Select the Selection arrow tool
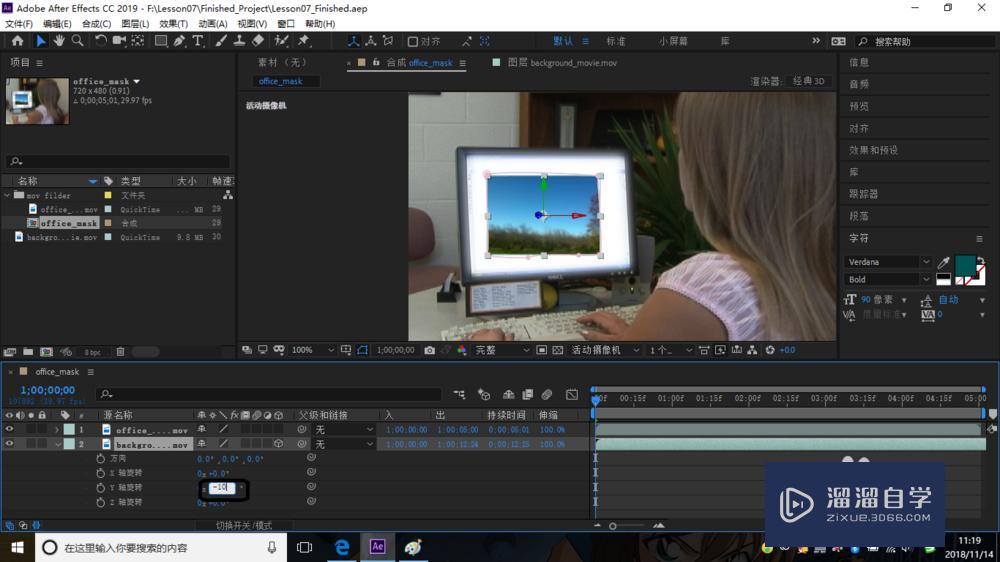 pos(41,41)
